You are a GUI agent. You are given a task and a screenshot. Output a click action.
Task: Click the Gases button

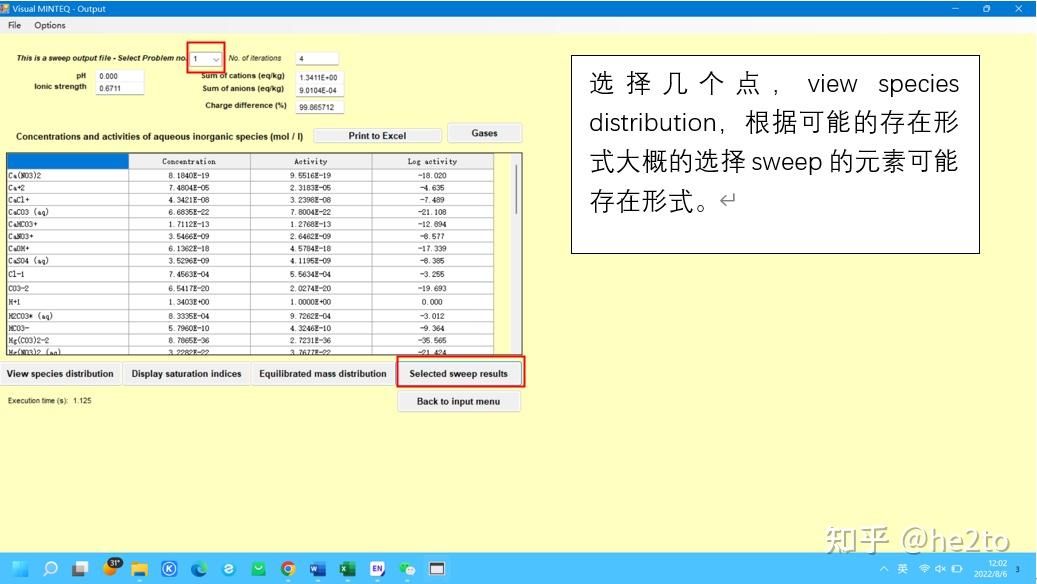tap(484, 132)
